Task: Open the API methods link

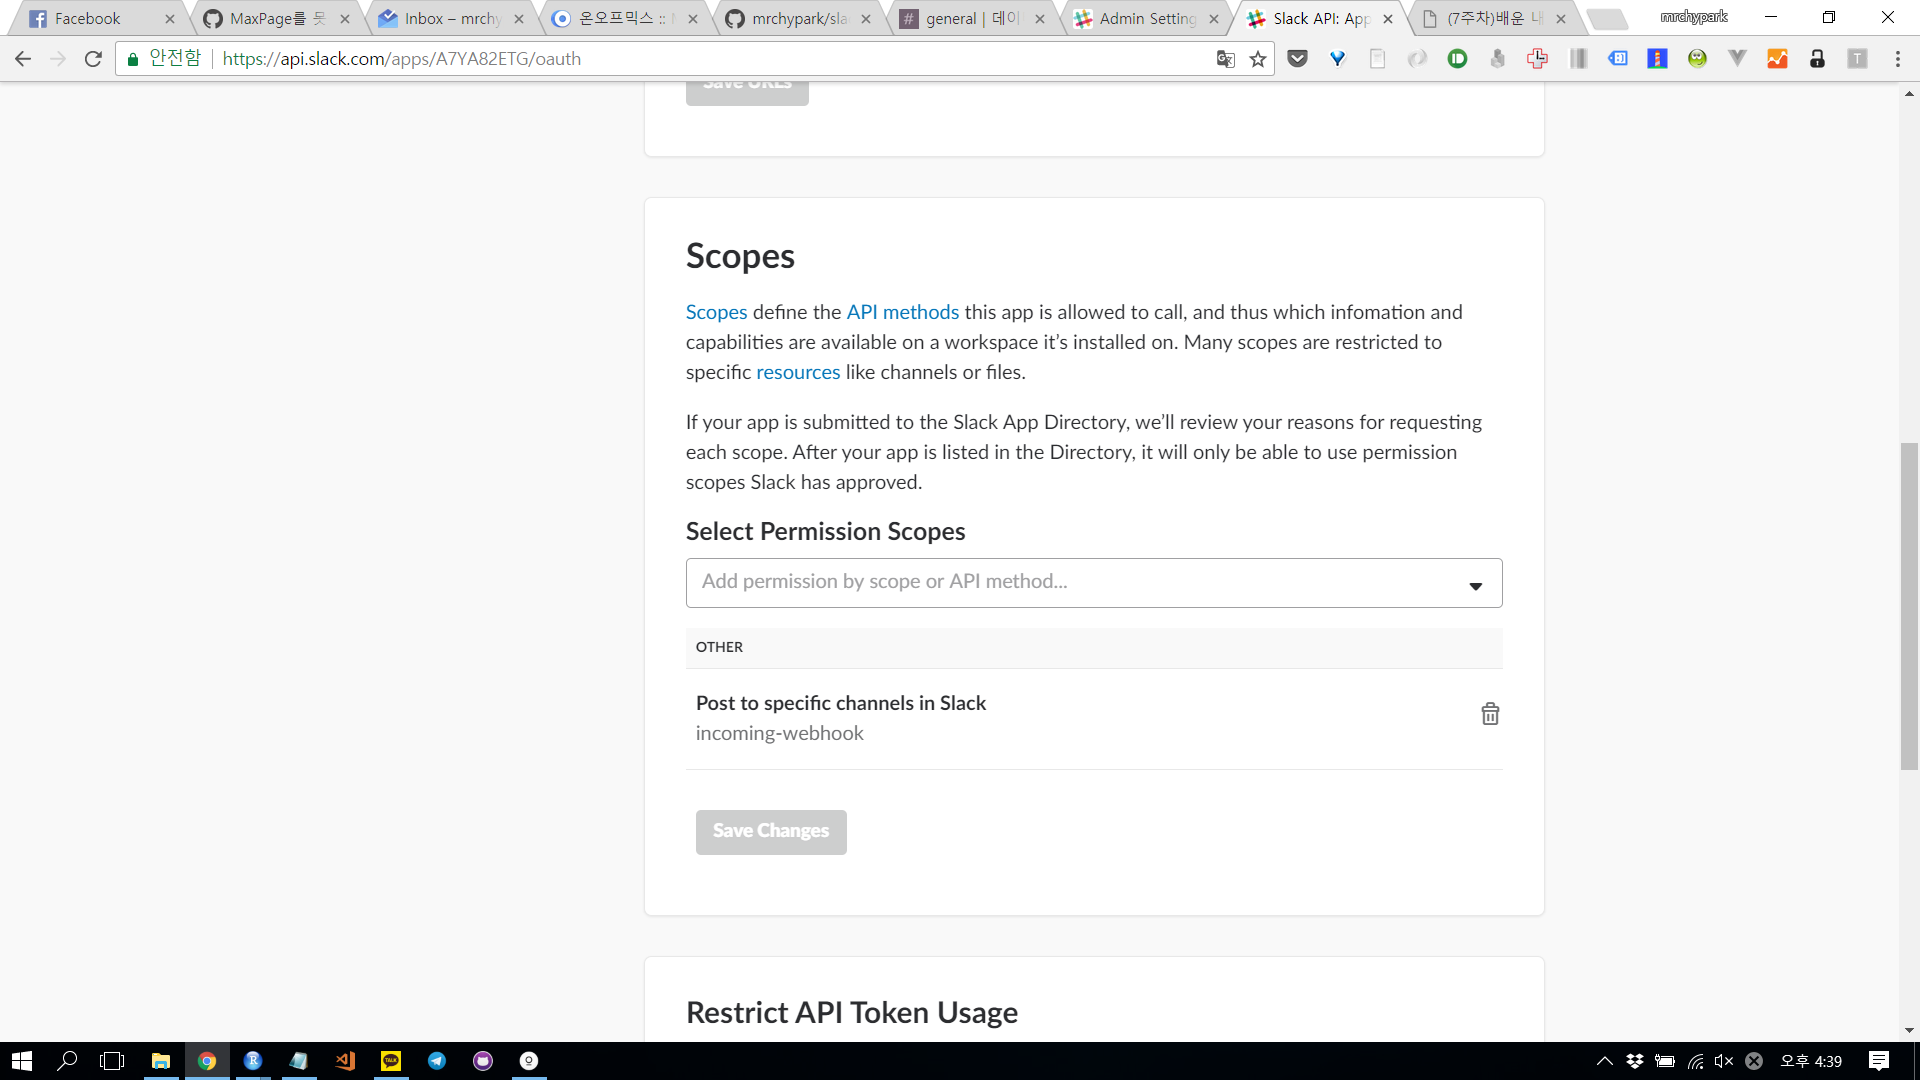Action: tap(902, 312)
